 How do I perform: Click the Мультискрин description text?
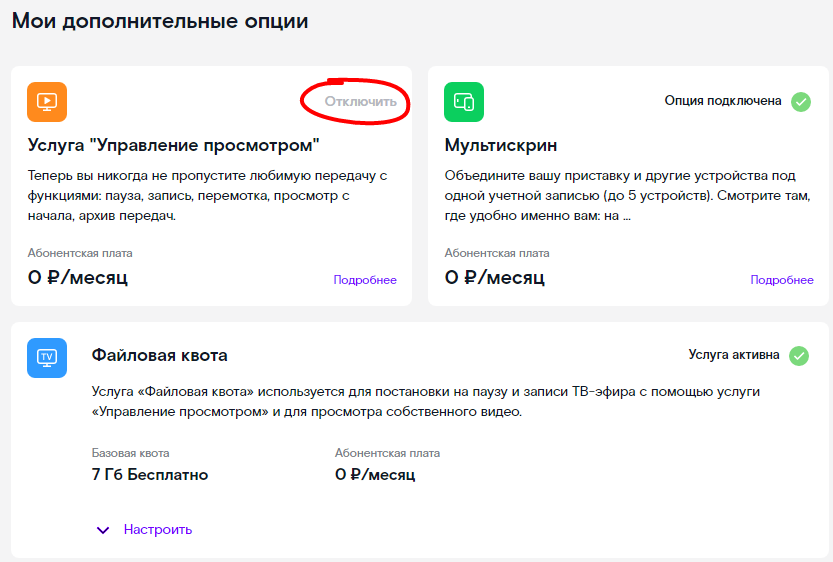tap(627, 195)
